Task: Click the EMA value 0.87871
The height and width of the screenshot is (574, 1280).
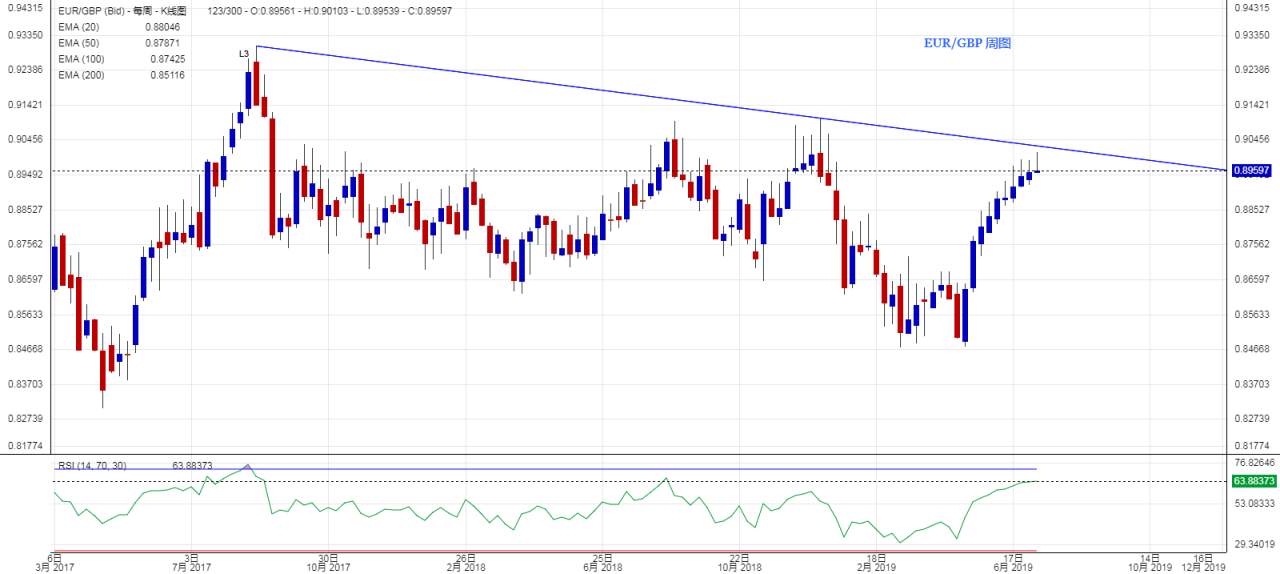Action: tap(162, 43)
